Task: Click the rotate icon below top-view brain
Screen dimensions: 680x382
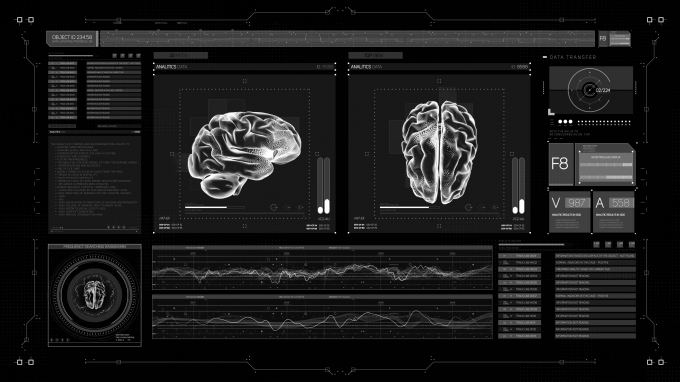Action: pyautogui.click(x=468, y=208)
